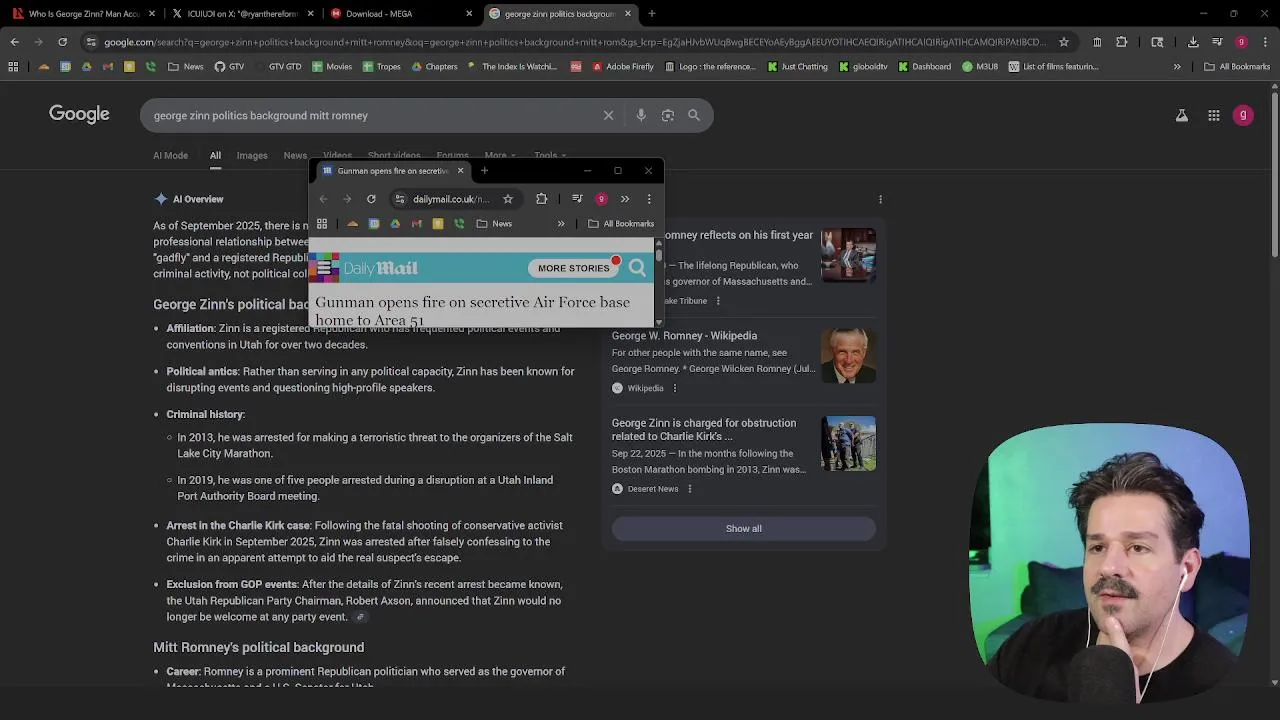The height and width of the screenshot is (720, 1280).
Task: Open George W. Romney portrait thumbnail
Action: pyautogui.click(x=848, y=355)
